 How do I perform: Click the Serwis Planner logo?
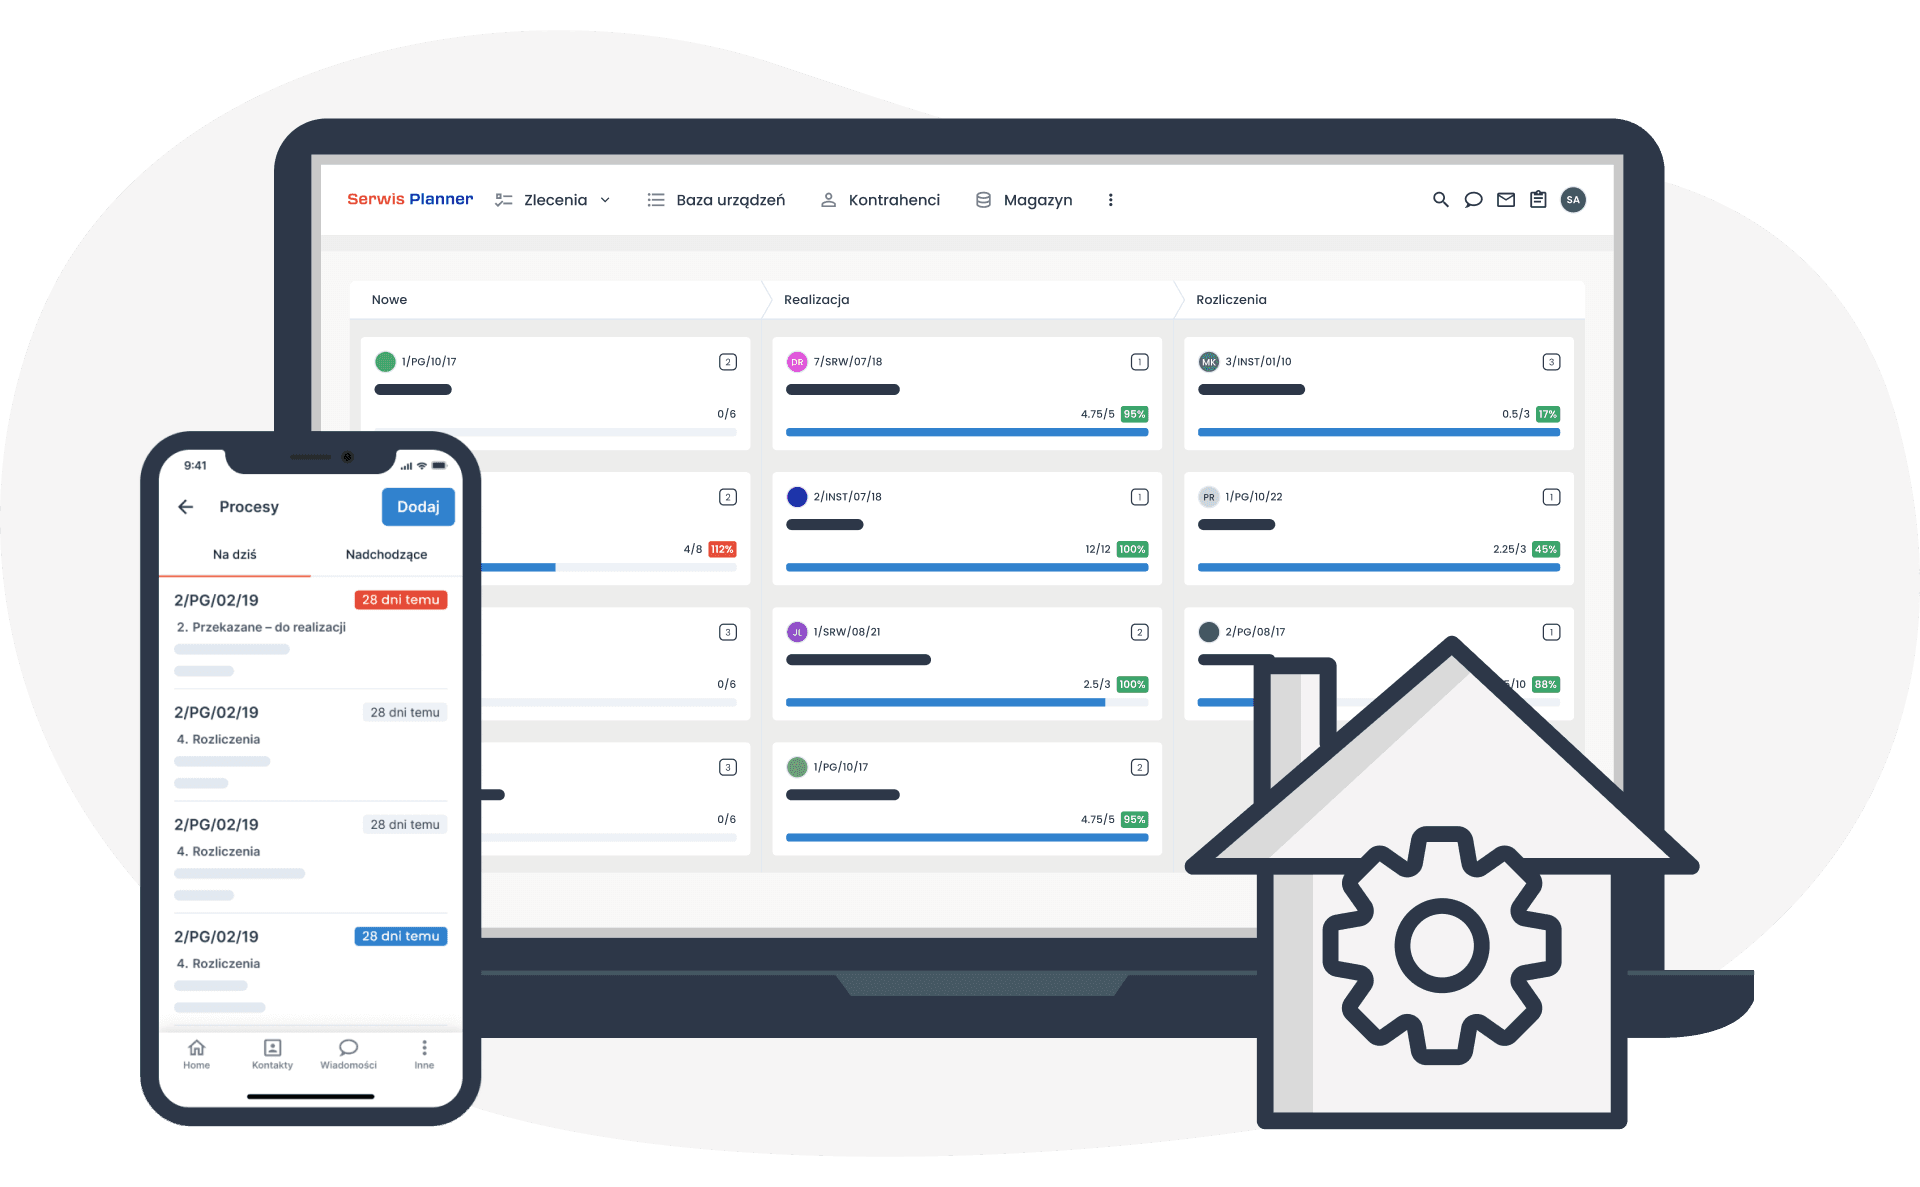(410, 199)
